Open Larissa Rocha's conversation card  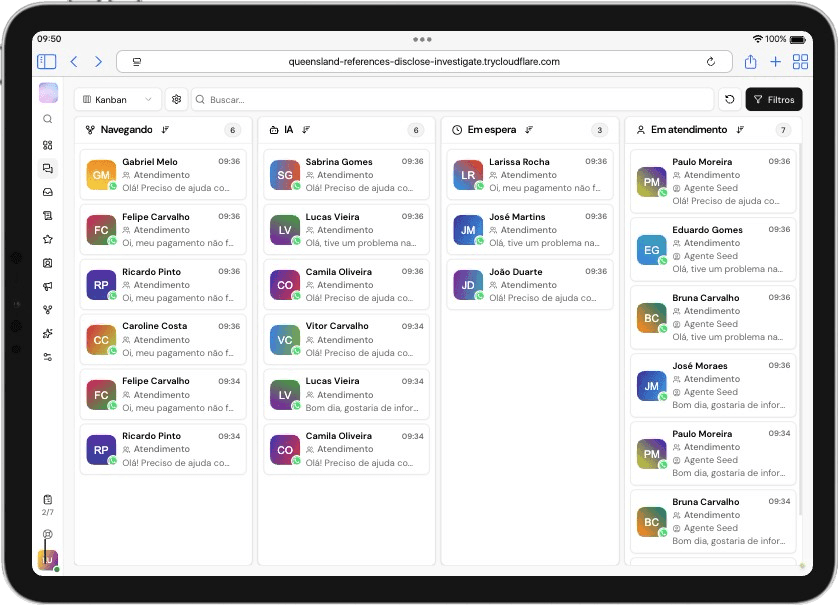point(529,174)
